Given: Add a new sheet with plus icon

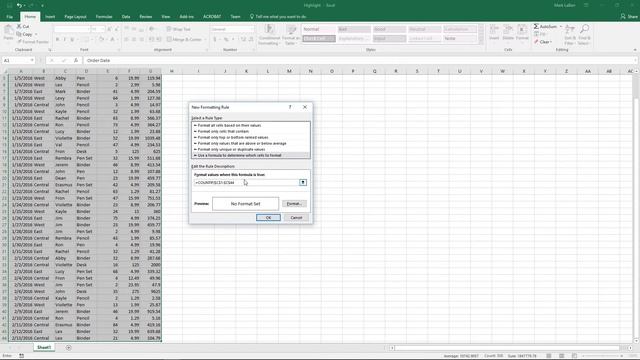Looking at the screenshot, I should click(x=69, y=348).
